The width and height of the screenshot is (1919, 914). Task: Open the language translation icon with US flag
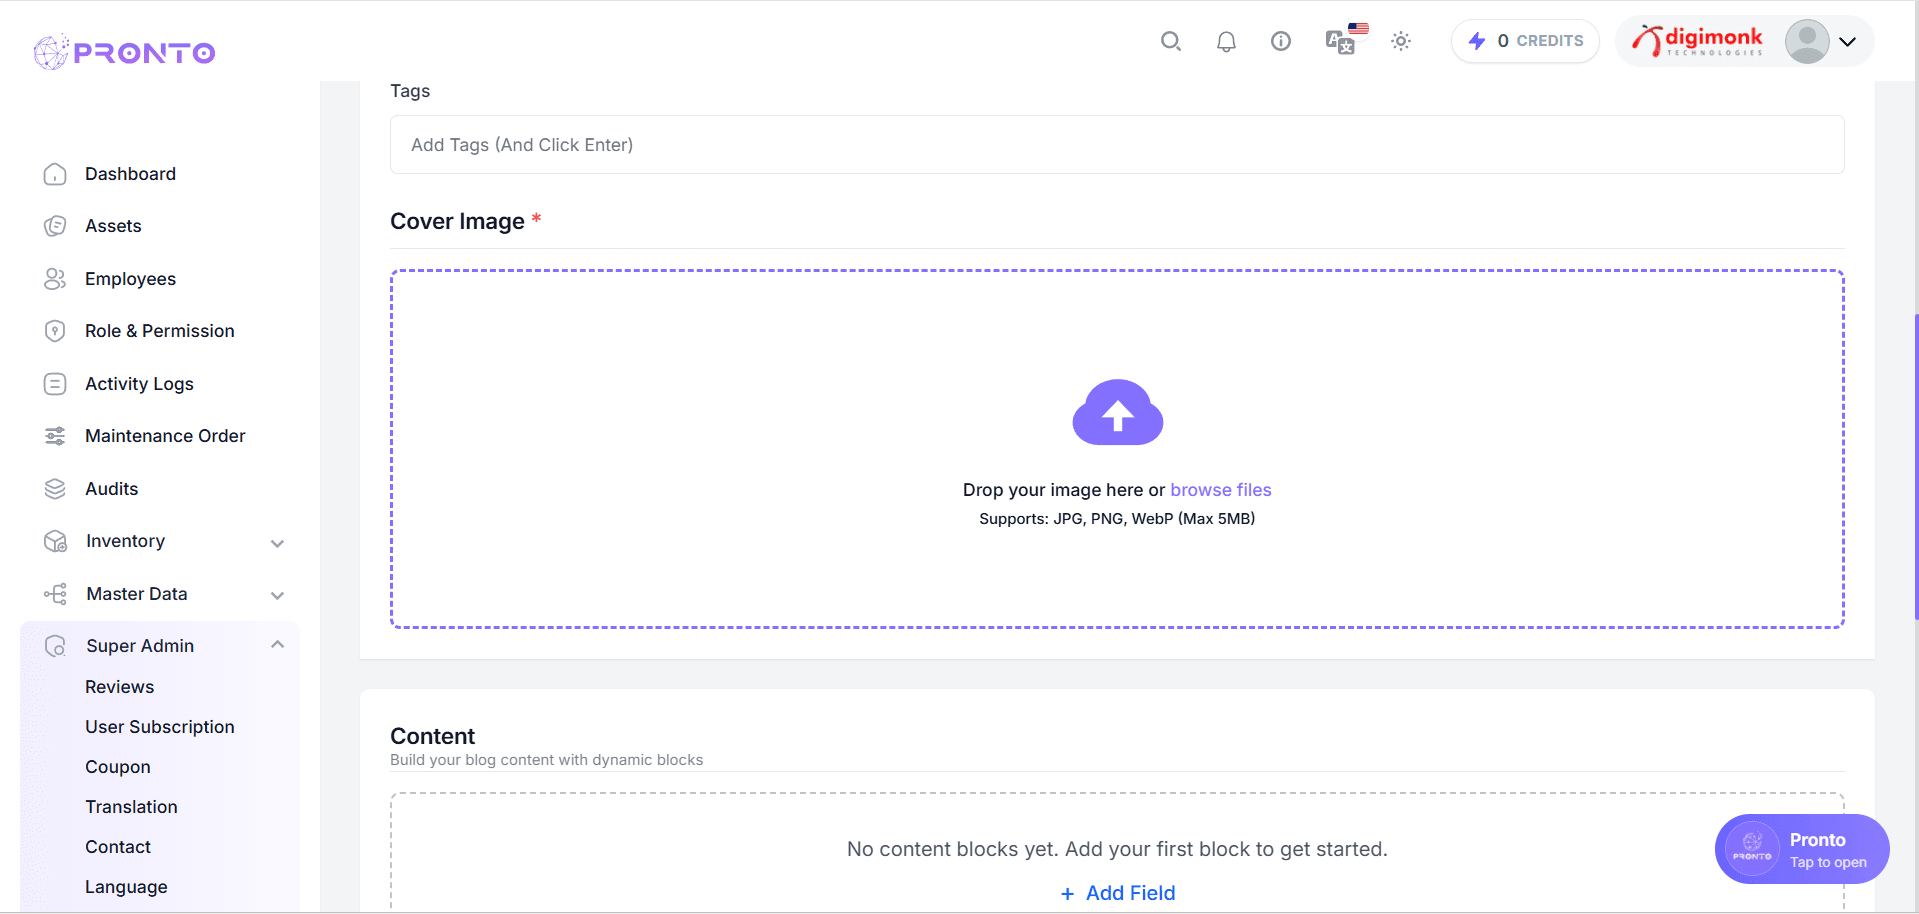point(1343,44)
